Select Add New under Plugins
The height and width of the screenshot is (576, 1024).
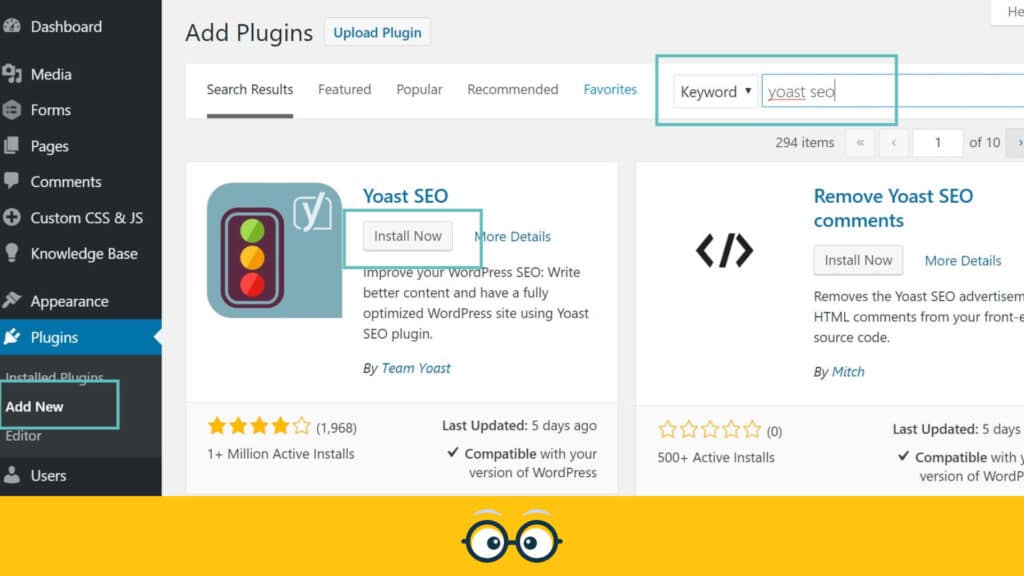tap(34, 406)
